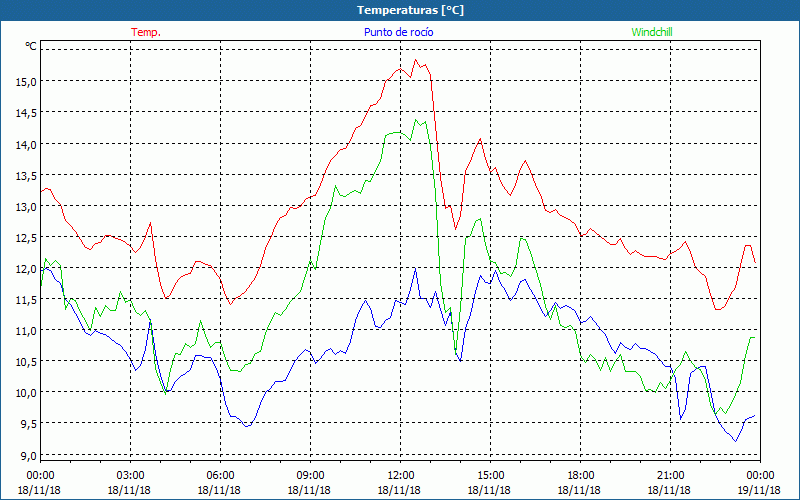800x500 pixels.
Task: Select the 06:00 time marker on the x-axis
Action: (220, 475)
